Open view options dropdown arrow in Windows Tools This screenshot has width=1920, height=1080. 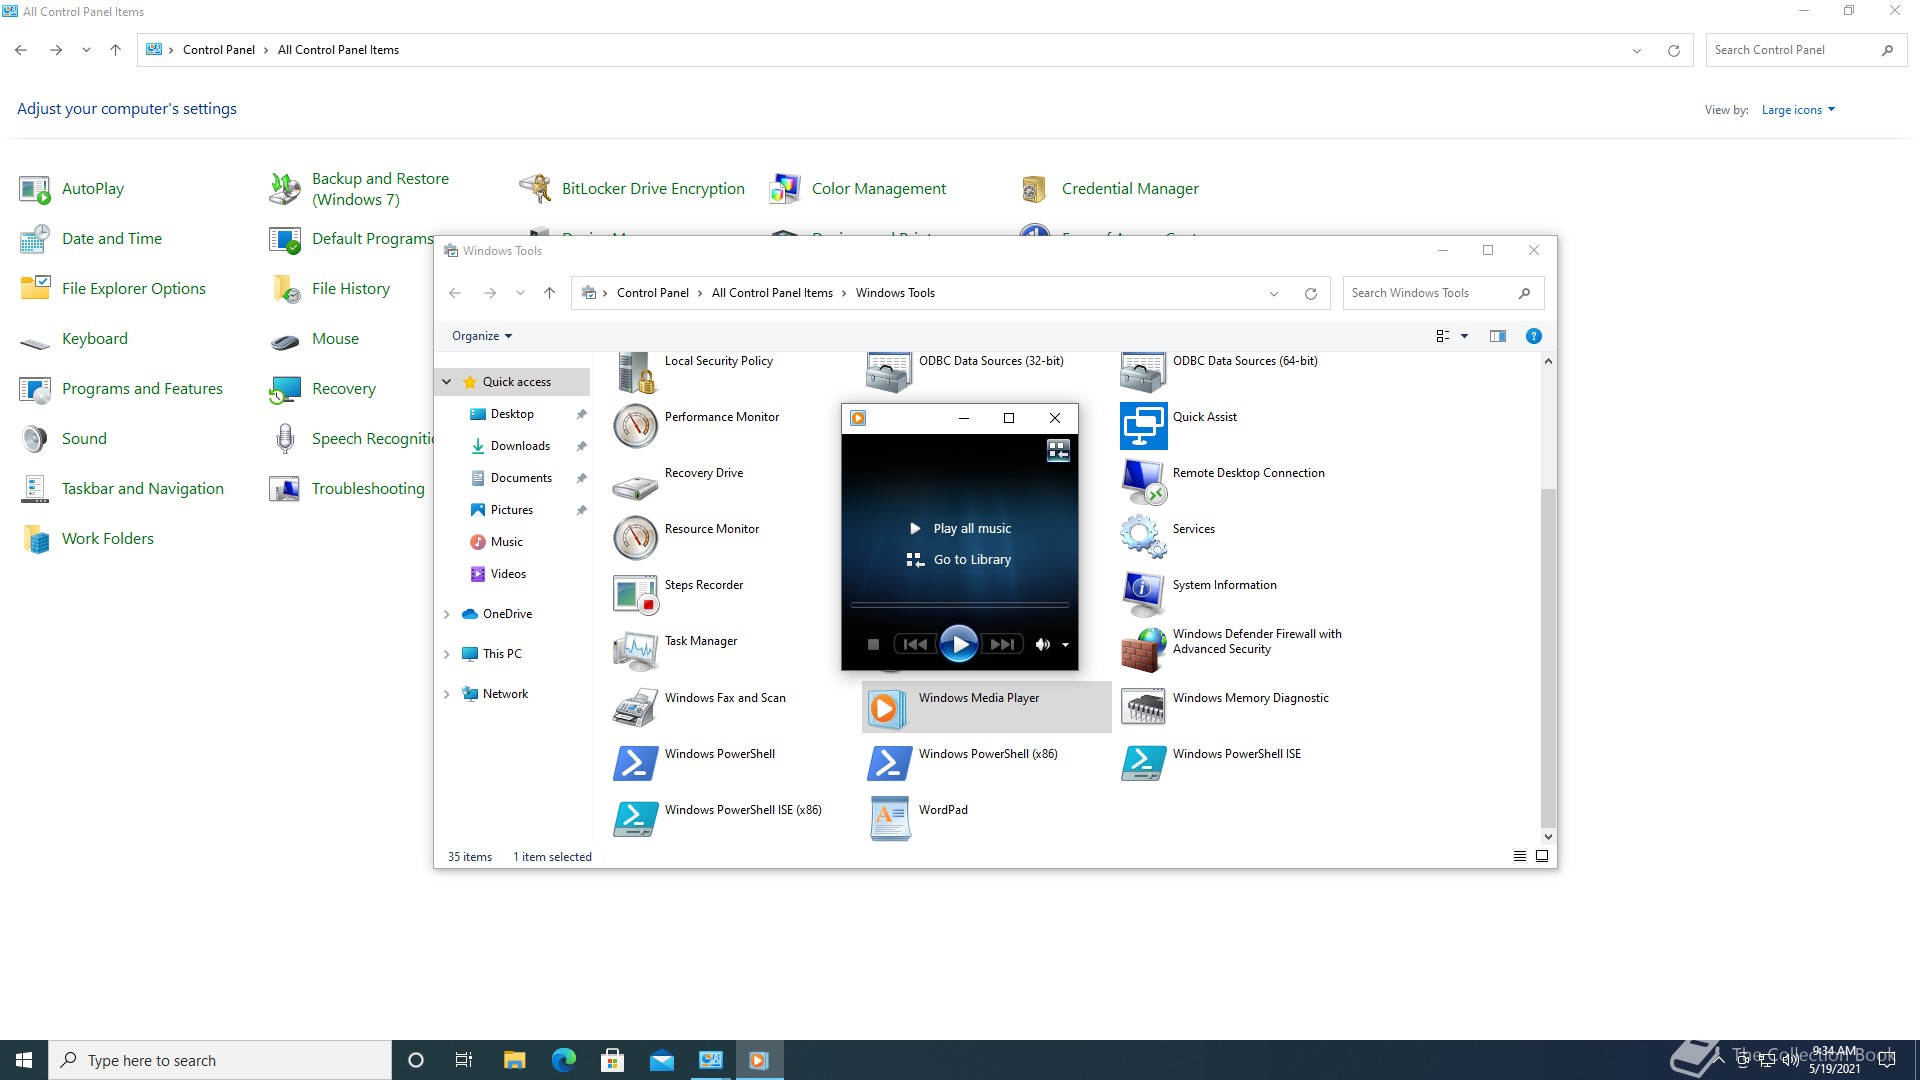click(x=1465, y=336)
